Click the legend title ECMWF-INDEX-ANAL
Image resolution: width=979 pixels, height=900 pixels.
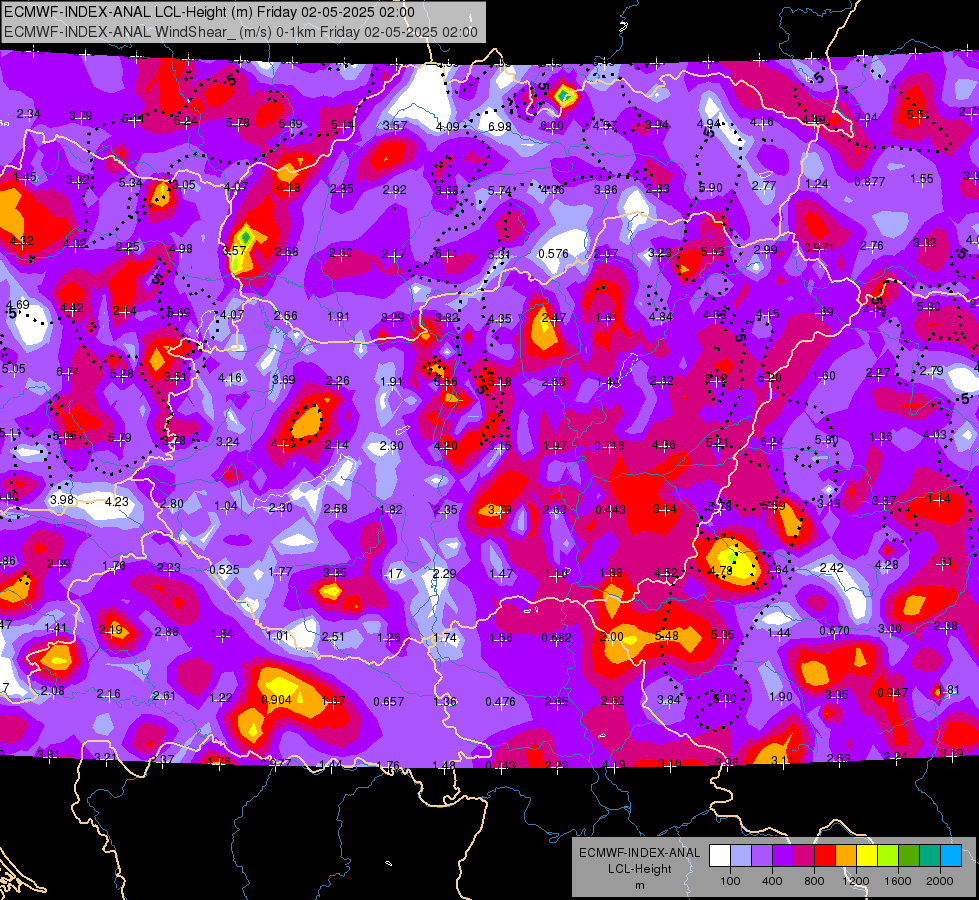640,853
